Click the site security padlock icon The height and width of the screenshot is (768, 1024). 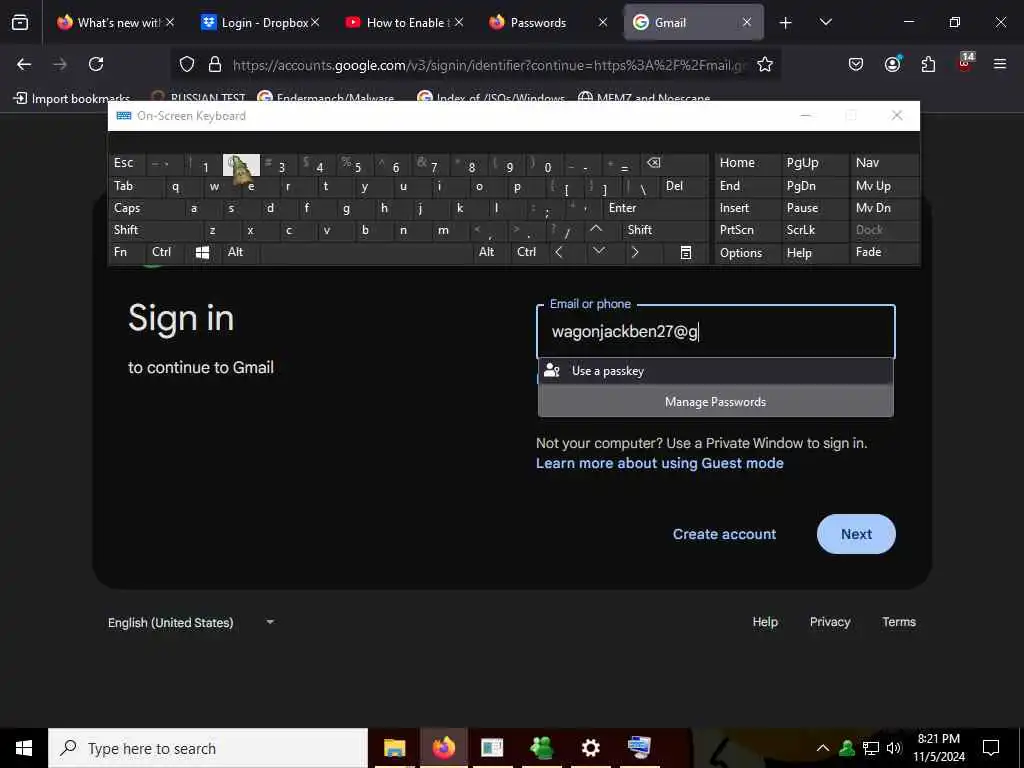click(215, 64)
